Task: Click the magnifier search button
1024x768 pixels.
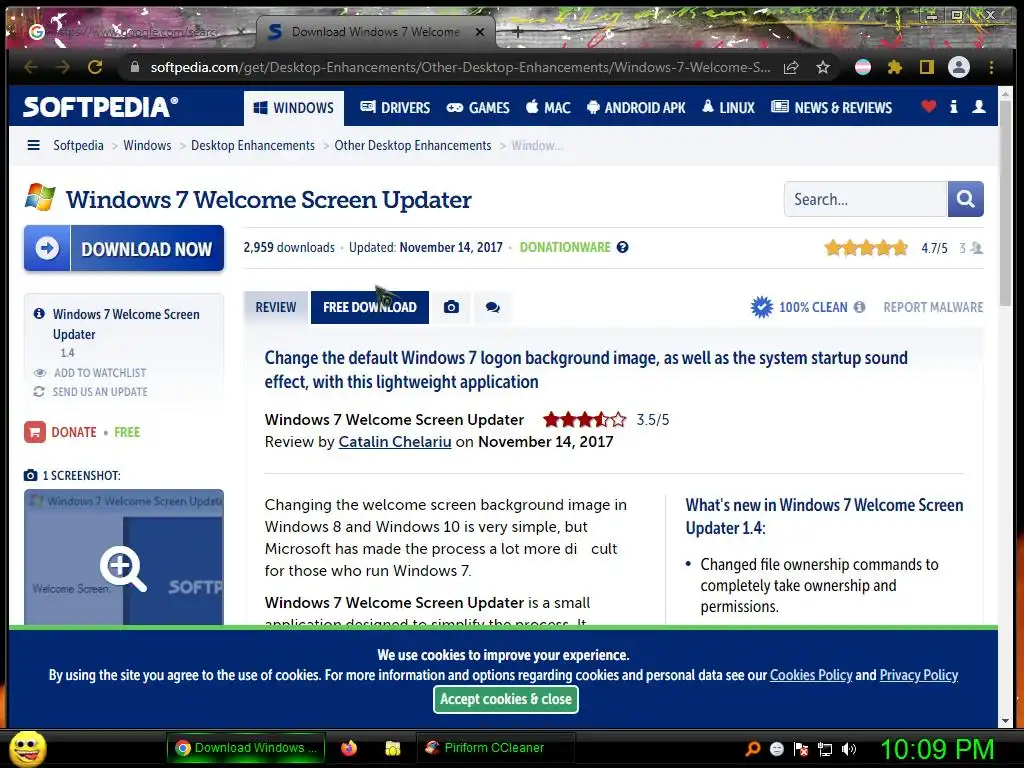Action: point(965,199)
